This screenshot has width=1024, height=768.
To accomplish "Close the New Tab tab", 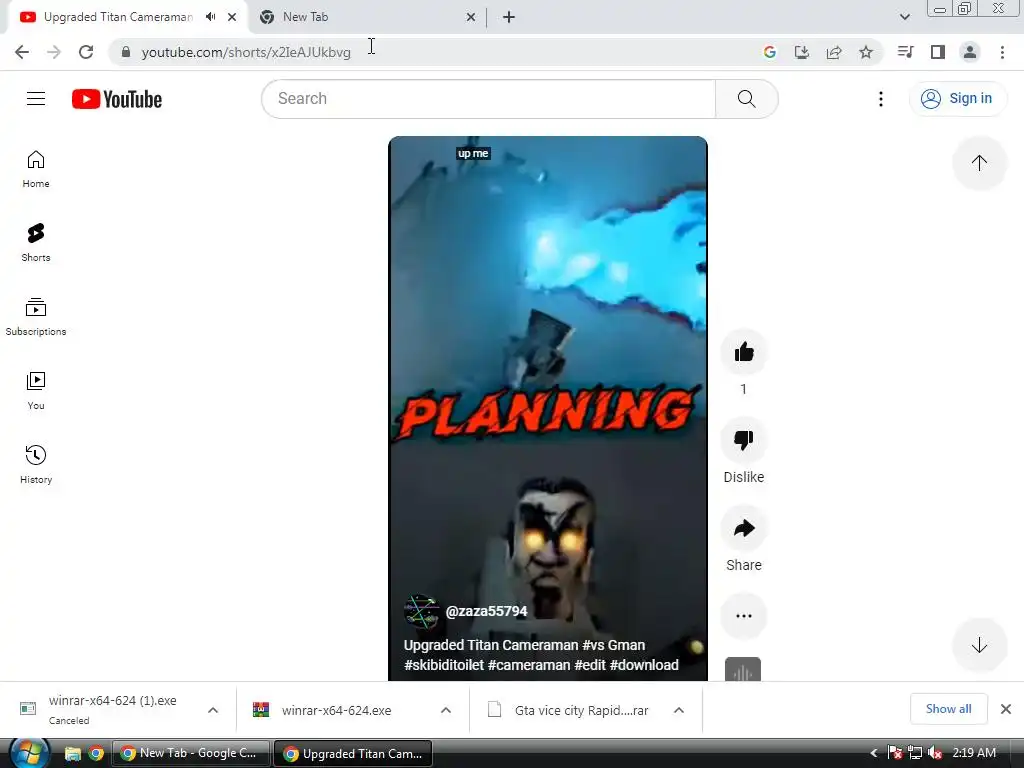I will click(x=471, y=17).
